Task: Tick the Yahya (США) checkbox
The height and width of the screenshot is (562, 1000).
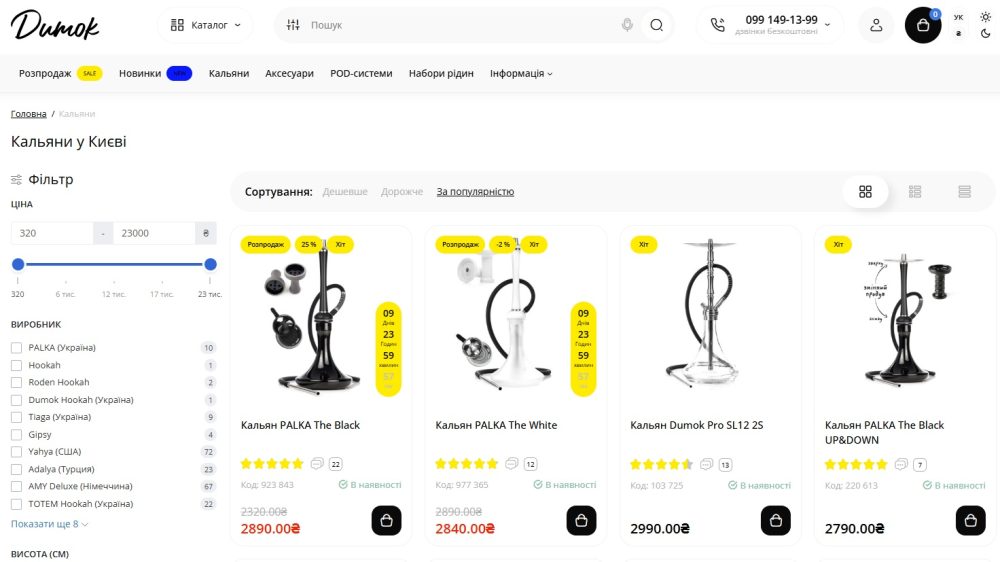Action: coord(17,452)
